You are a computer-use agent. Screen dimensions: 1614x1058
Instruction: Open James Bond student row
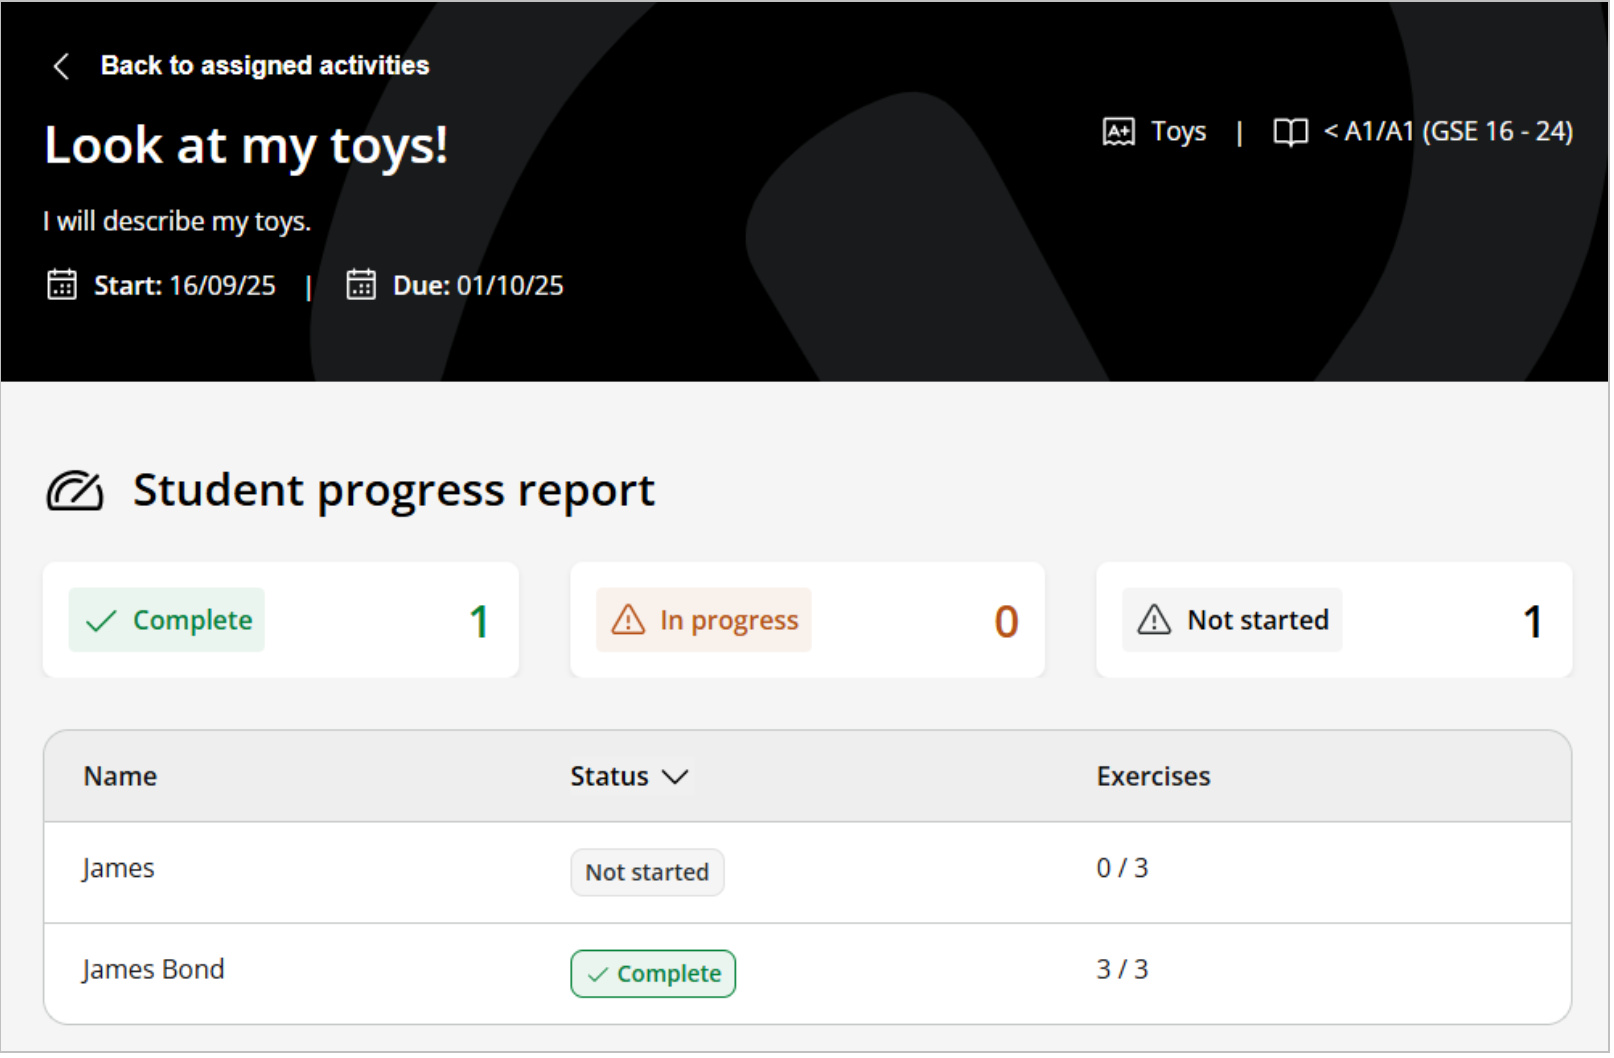click(154, 971)
